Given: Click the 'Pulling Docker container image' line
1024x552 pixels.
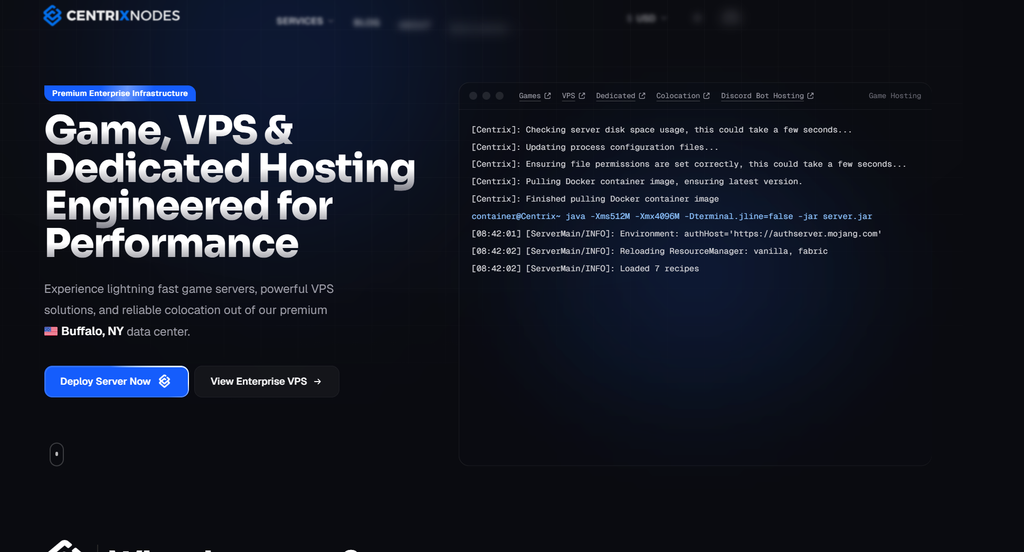Looking at the screenshot, I should (637, 182).
